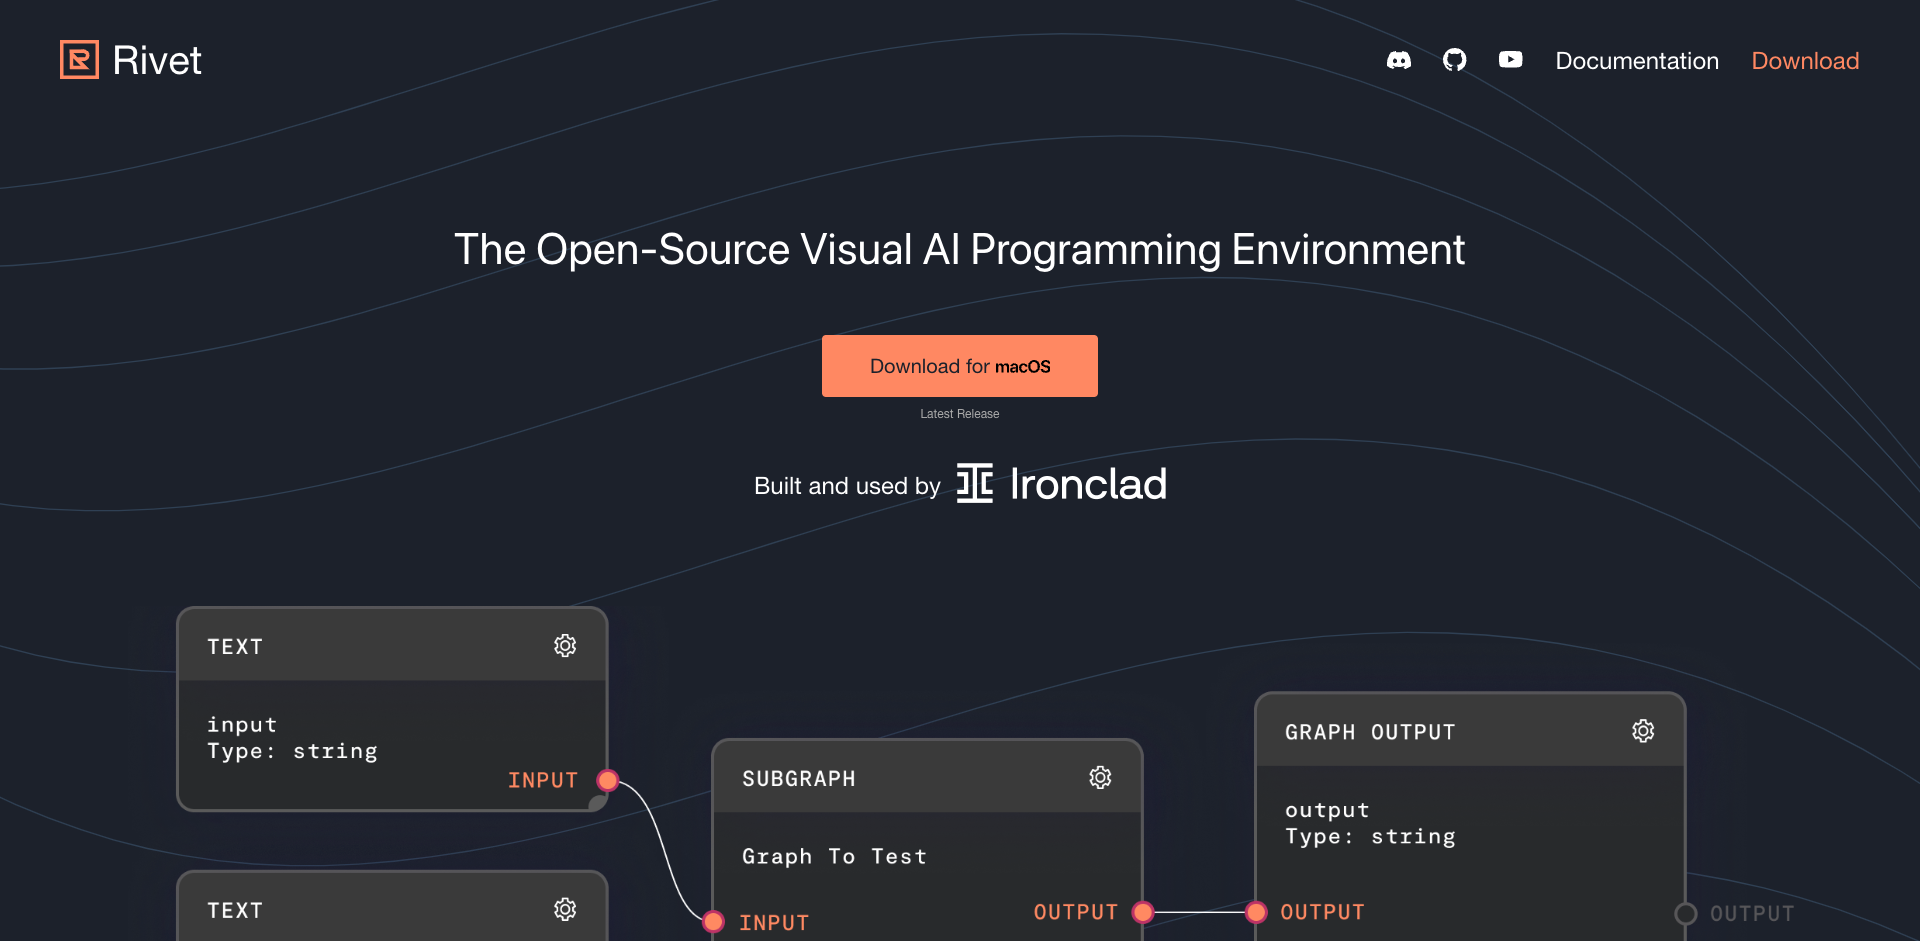The height and width of the screenshot is (941, 1920).
Task: Click the Rivet logo icon
Action: (x=79, y=60)
